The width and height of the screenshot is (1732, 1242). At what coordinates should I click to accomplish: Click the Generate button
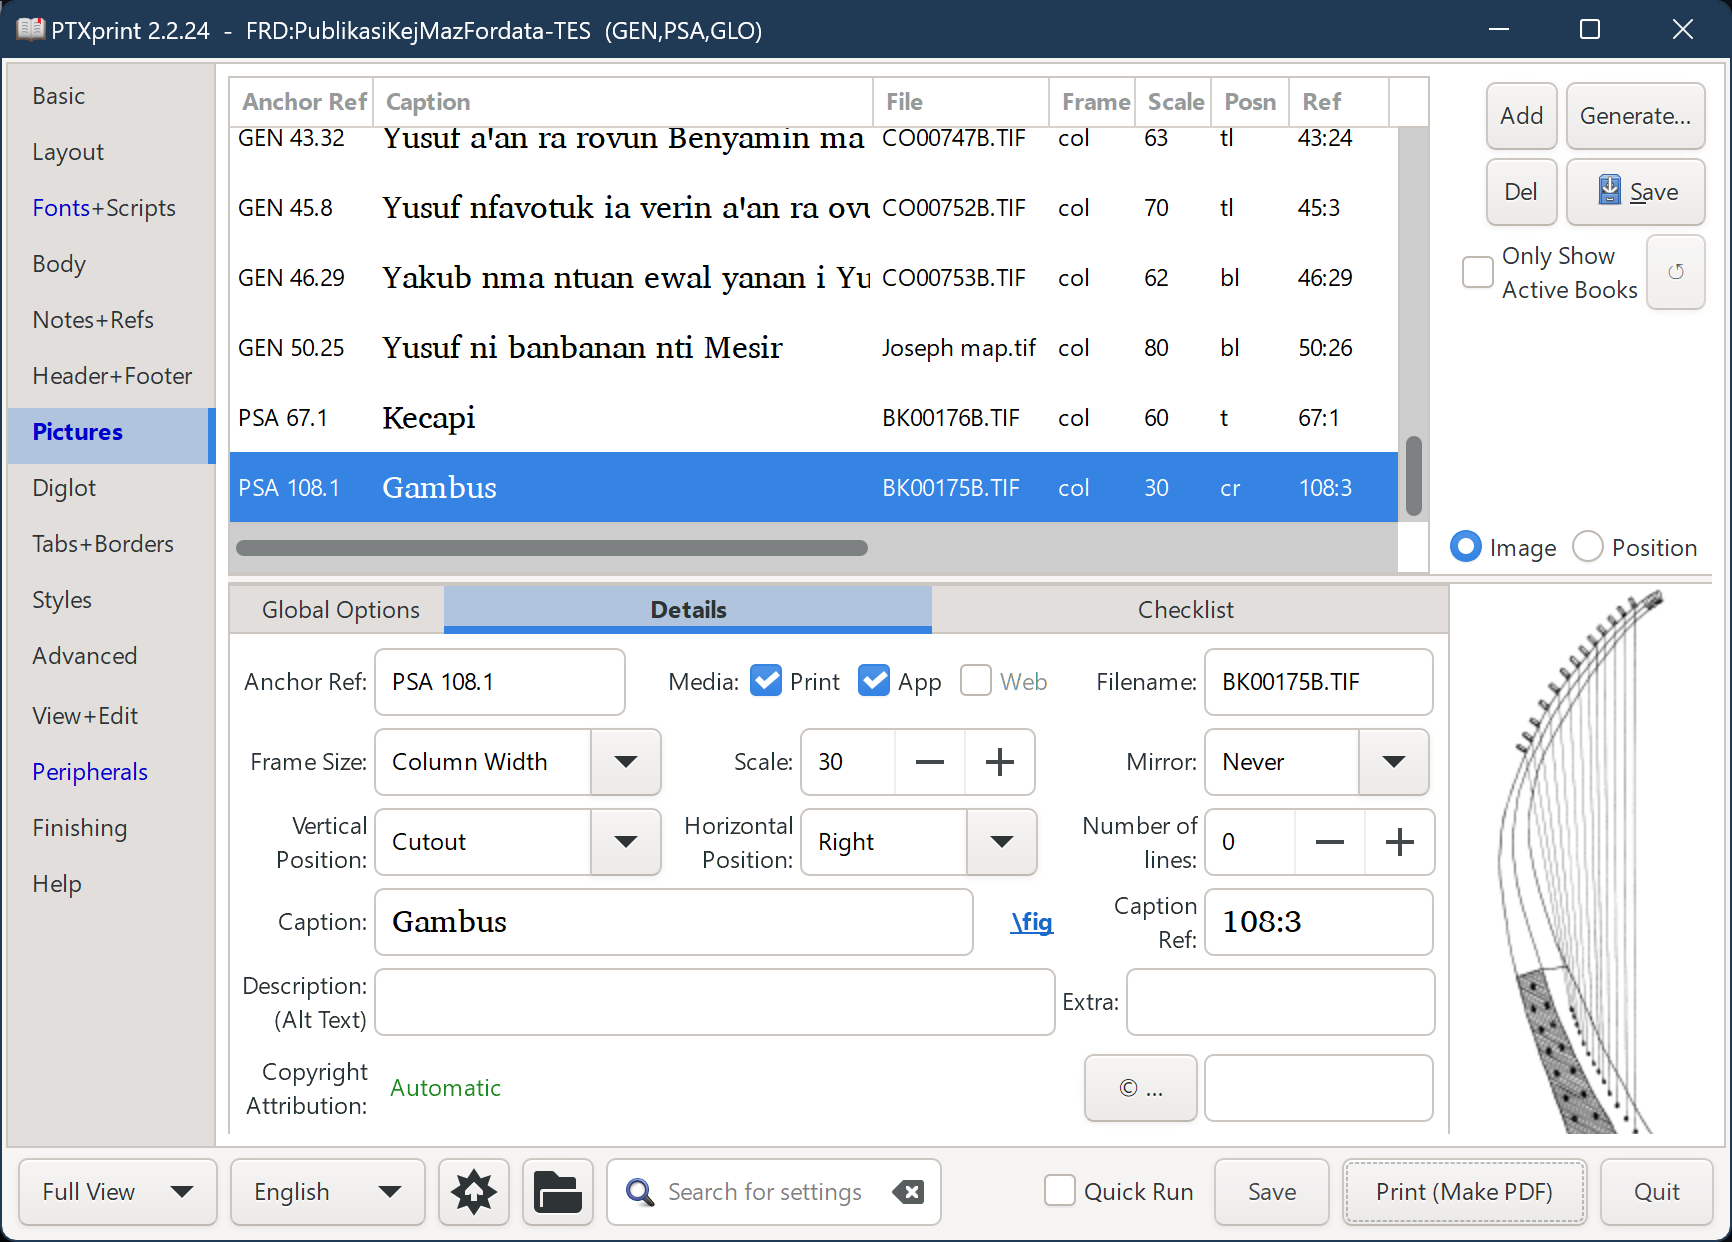click(x=1635, y=116)
